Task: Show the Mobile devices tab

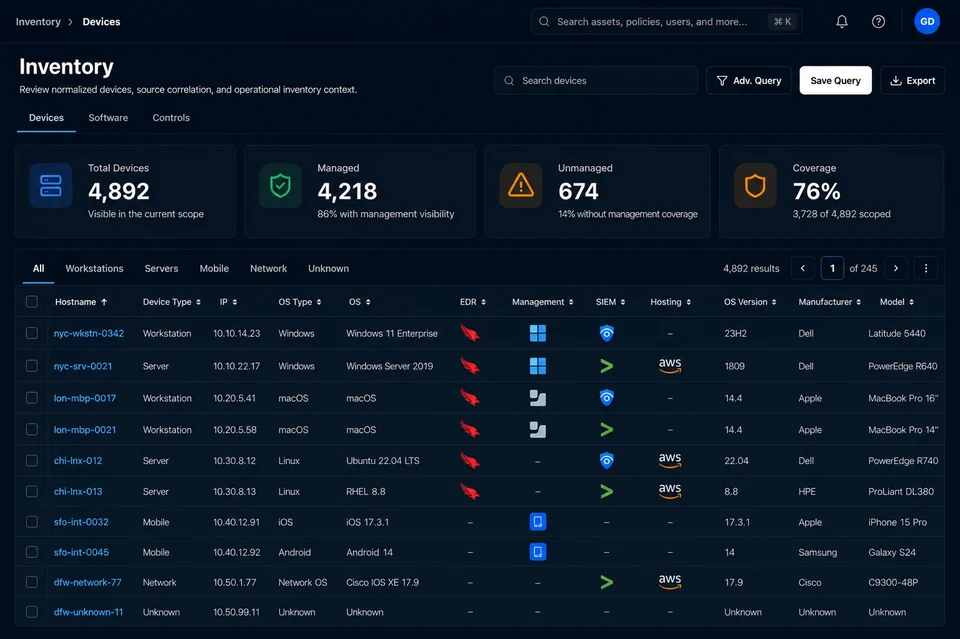Action: click(214, 268)
